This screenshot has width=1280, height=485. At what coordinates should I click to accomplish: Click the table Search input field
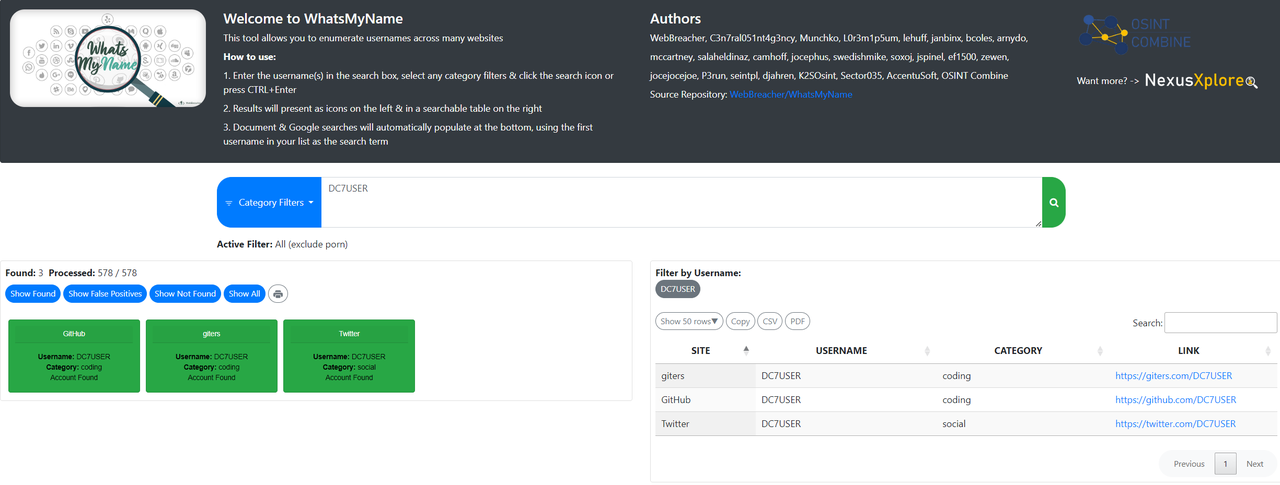pyautogui.click(x=1221, y=322)
